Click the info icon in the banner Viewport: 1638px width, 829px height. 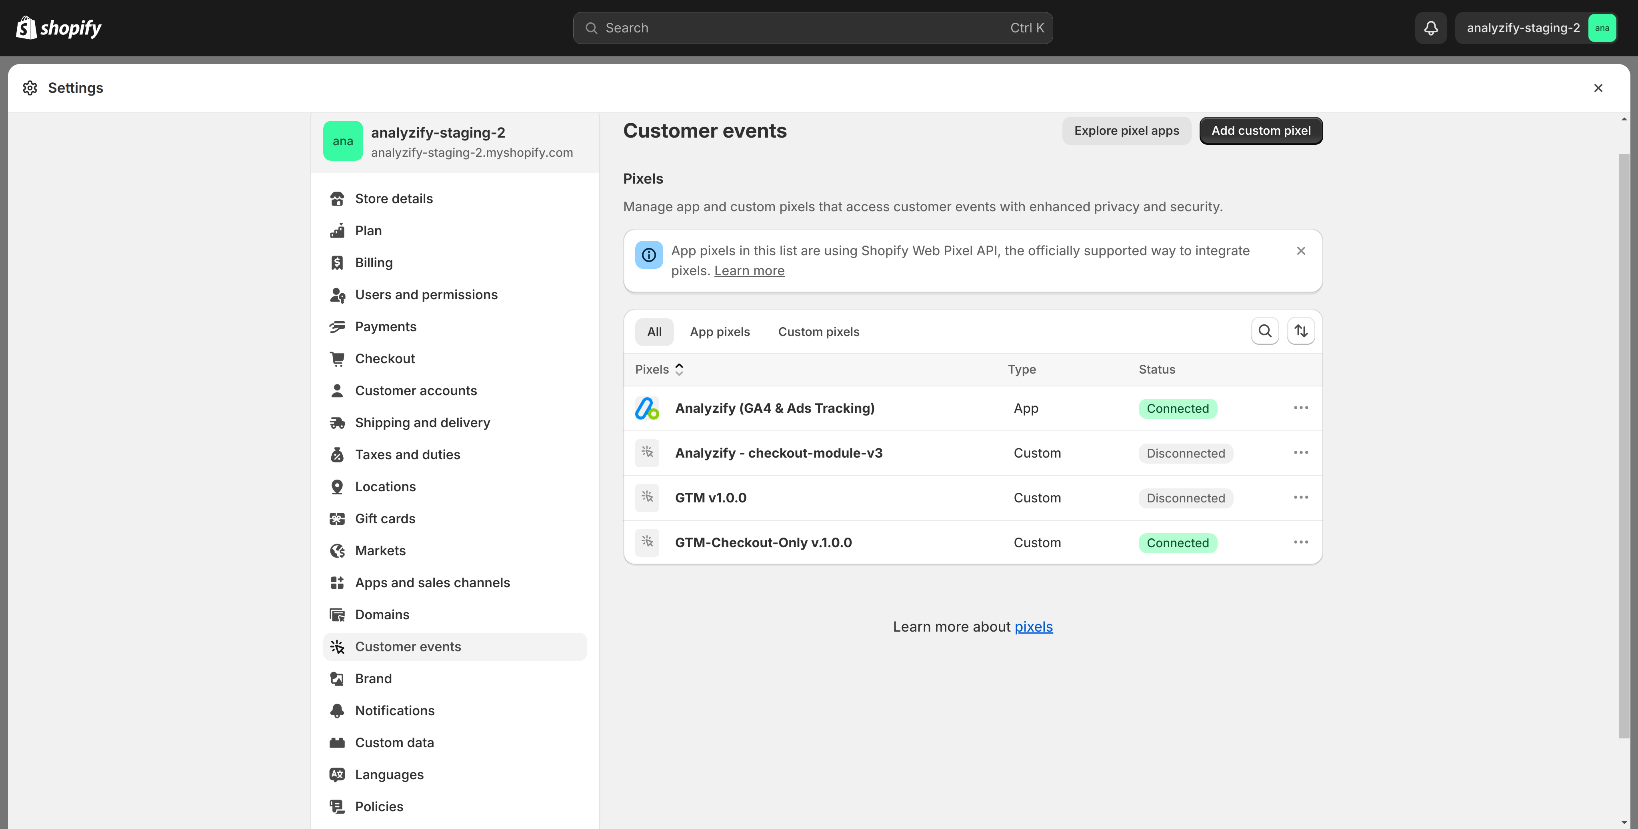tap(649, 255)
